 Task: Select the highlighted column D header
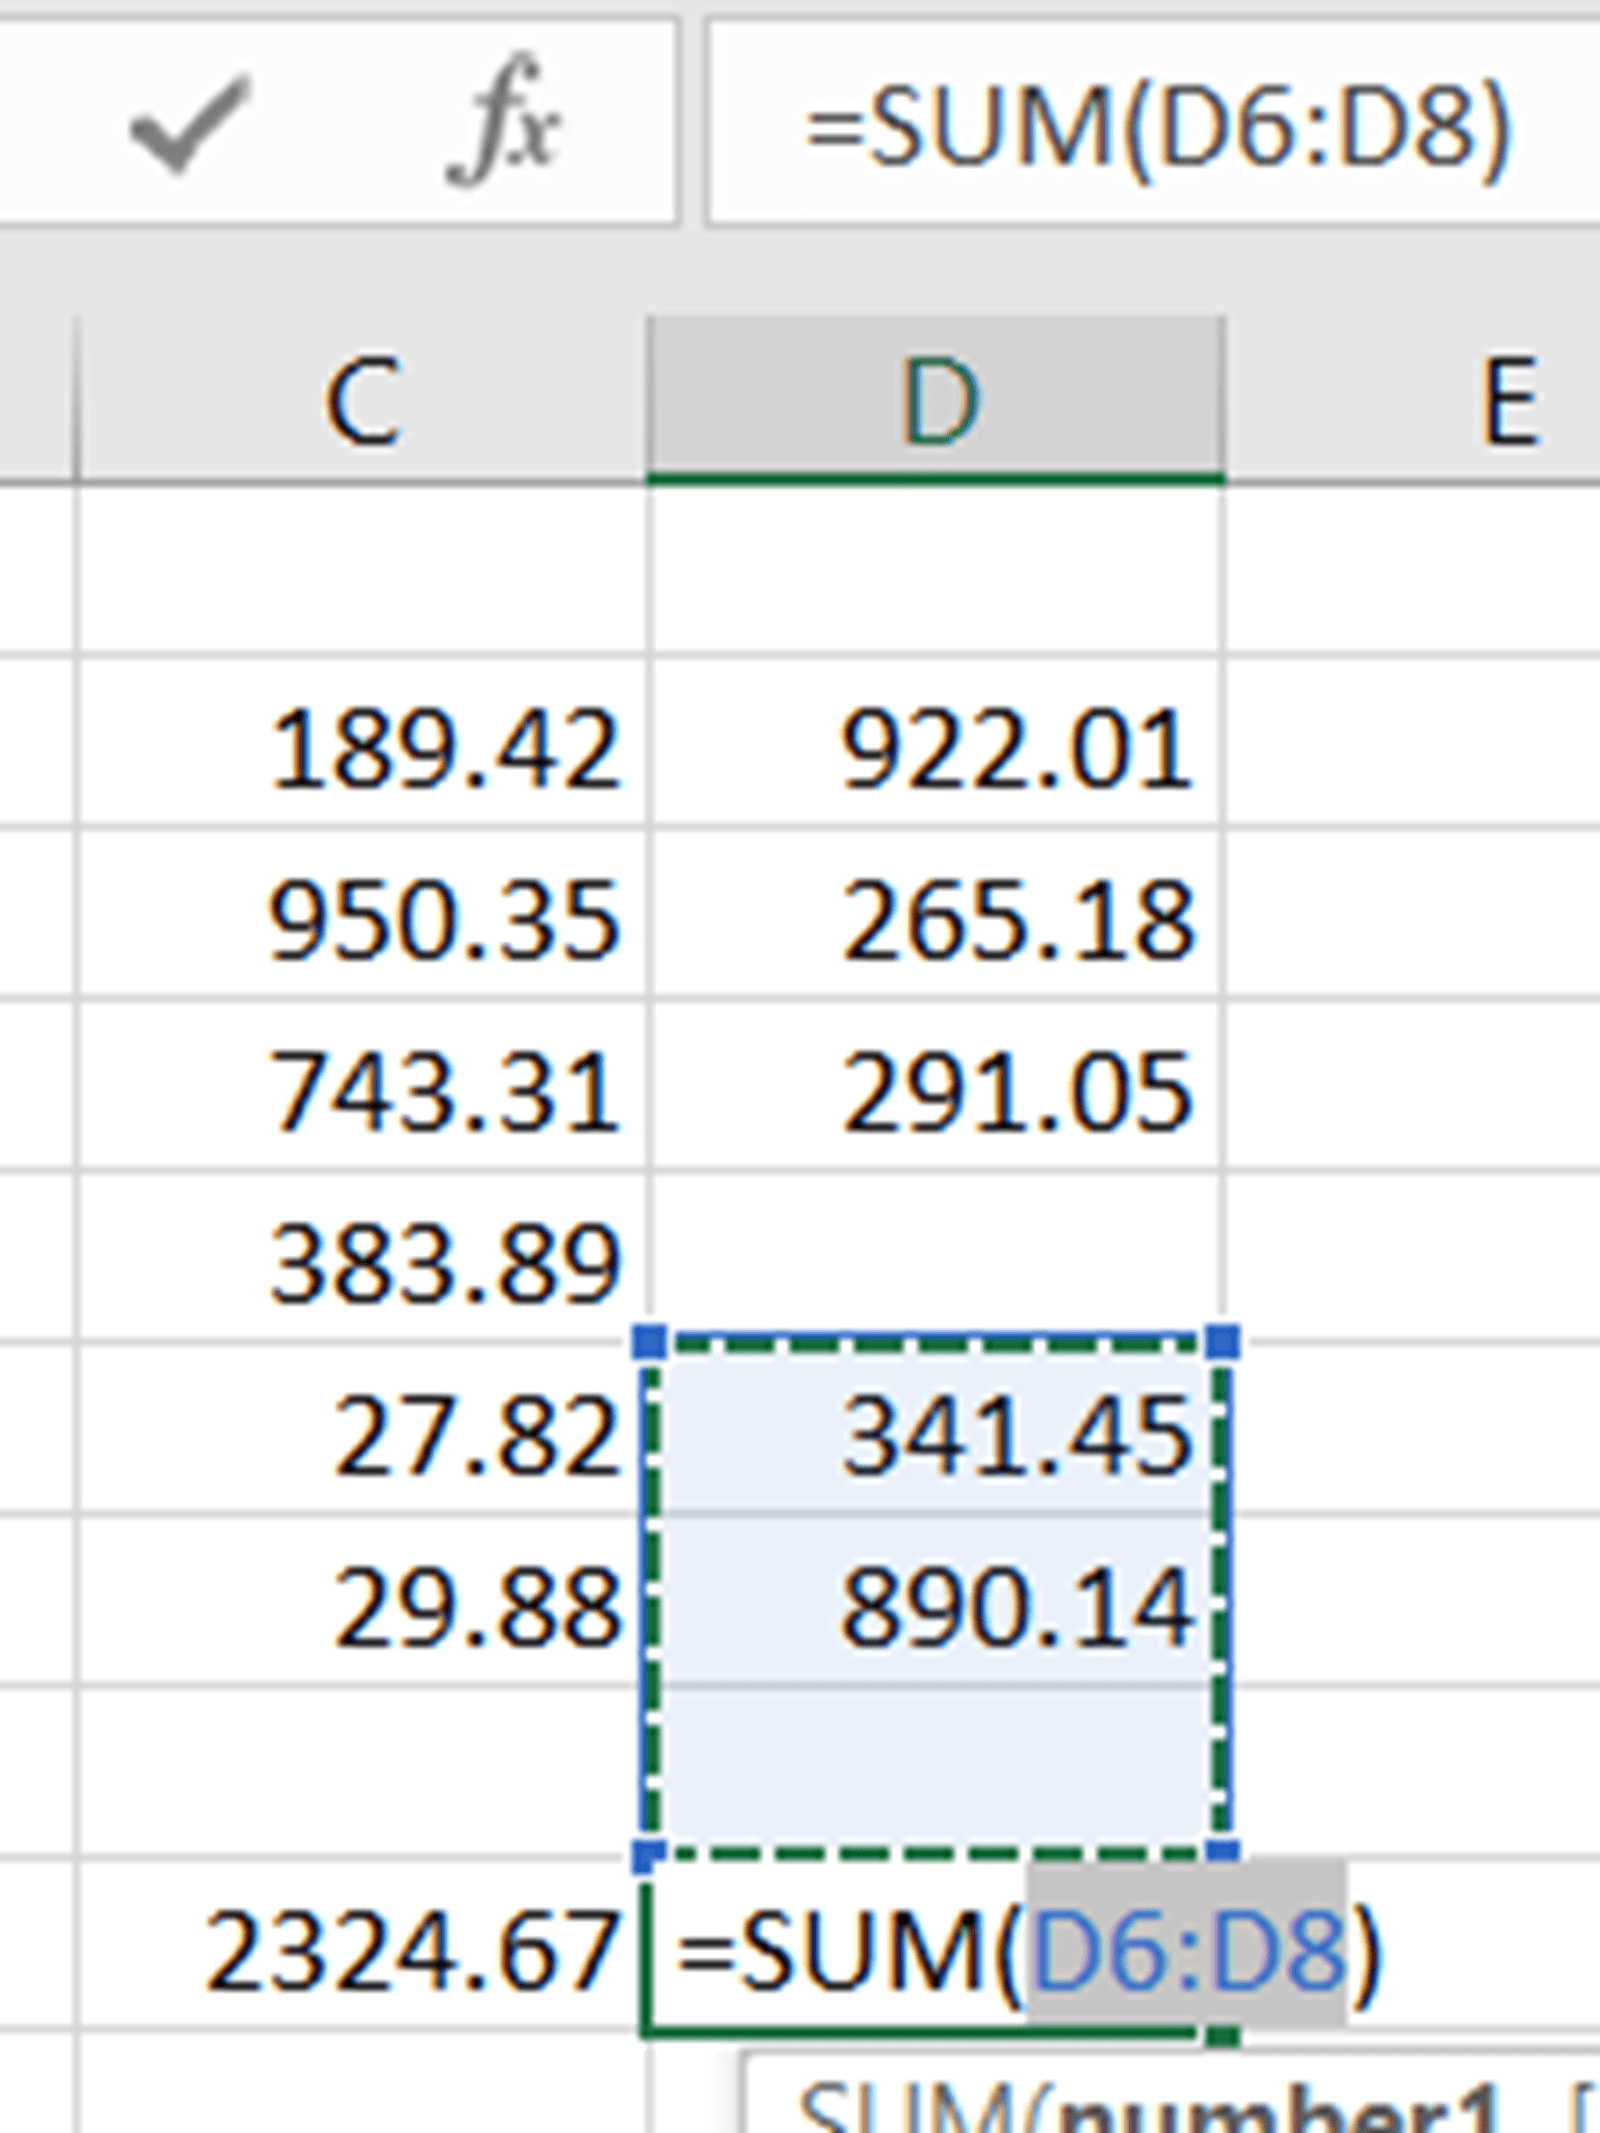point(936,402)
